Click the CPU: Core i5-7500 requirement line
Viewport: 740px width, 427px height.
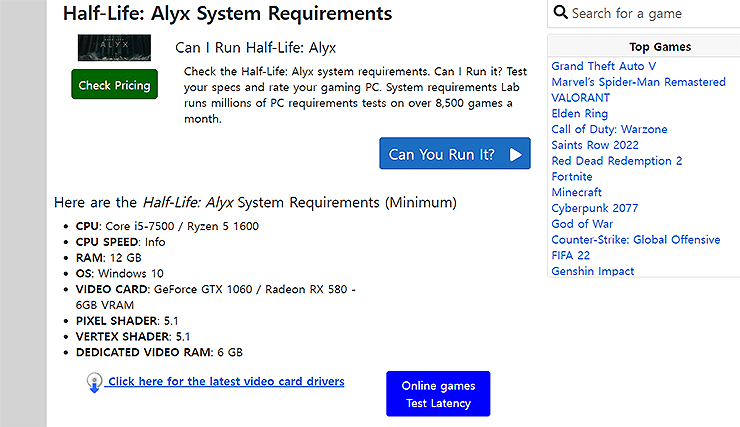pyautogui.click(x=167, y=226)
